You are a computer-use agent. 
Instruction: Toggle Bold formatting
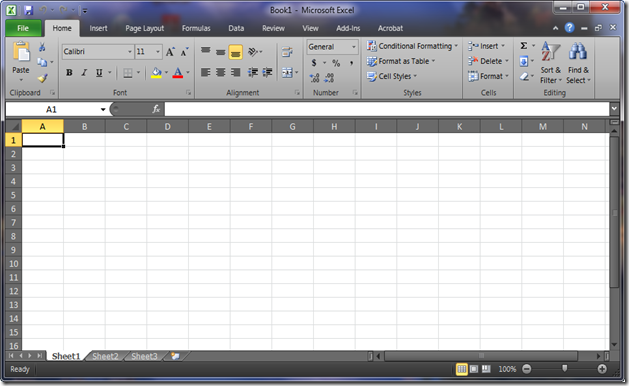tap(69, 73)
